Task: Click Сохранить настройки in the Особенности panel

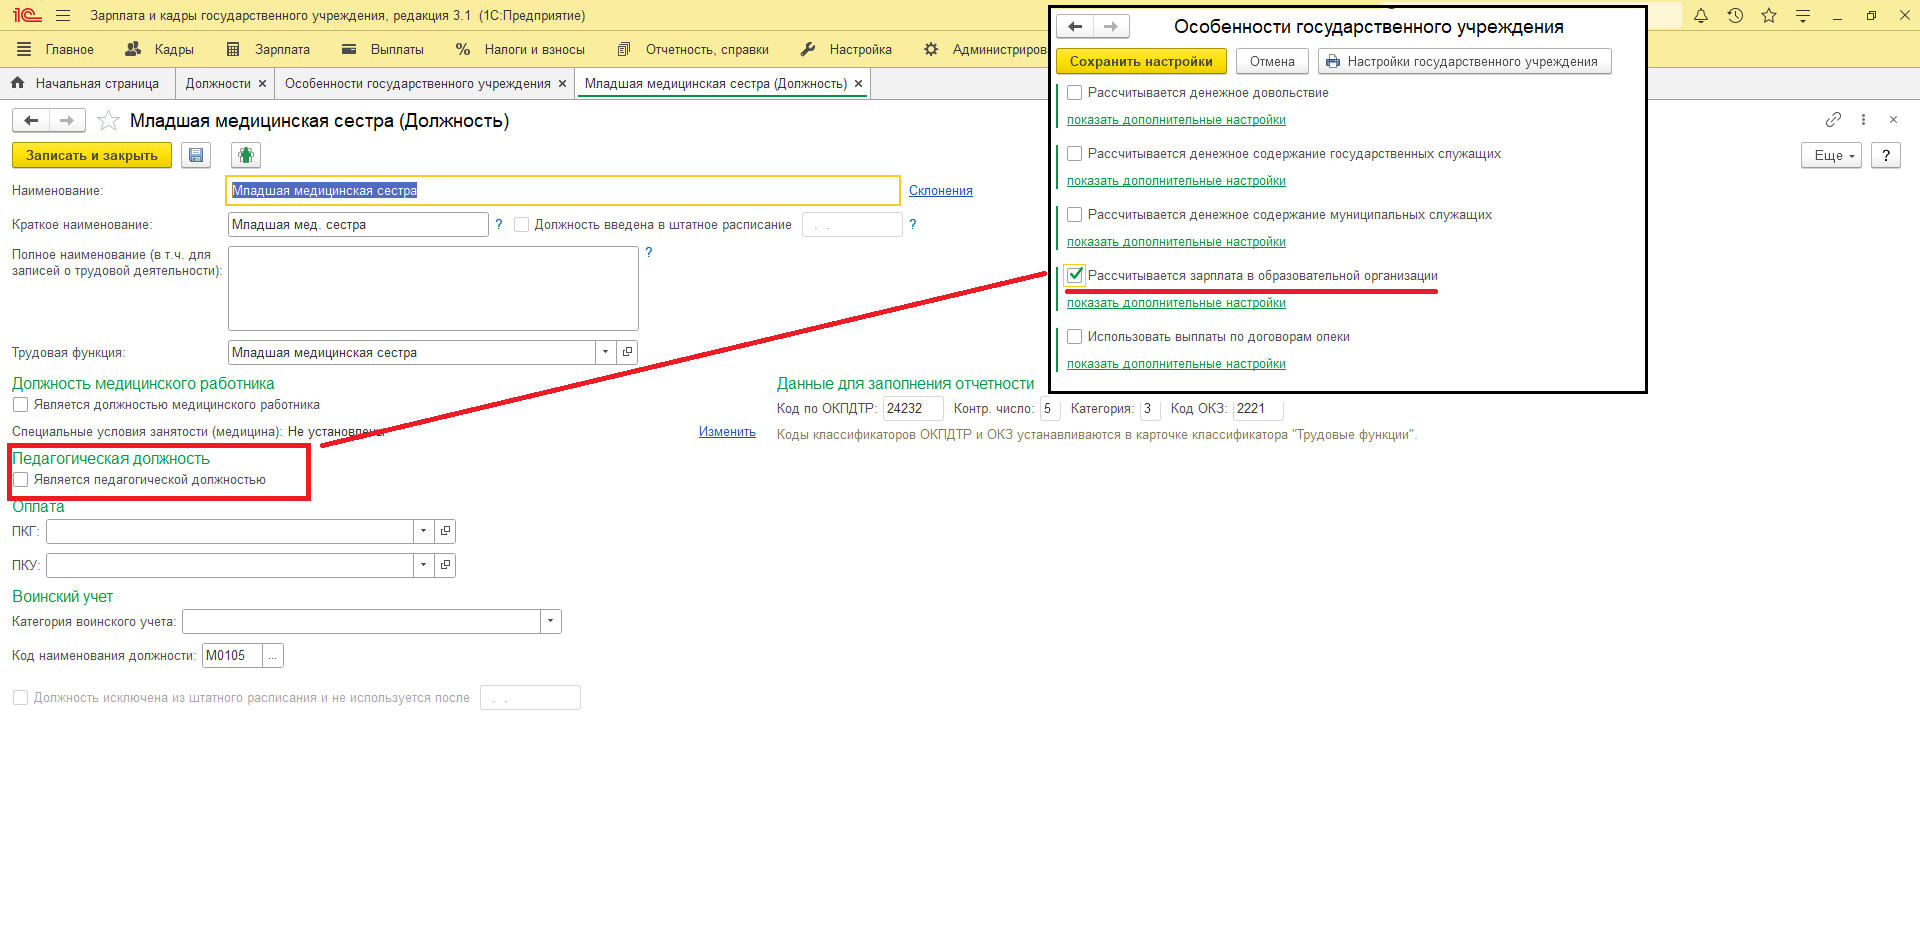Action: point(1141,61)
